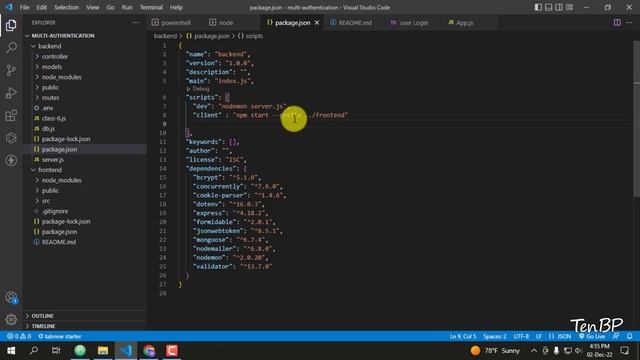Open the Help menu
This screenshot has width=640, height=360.
tap(176, 7)
